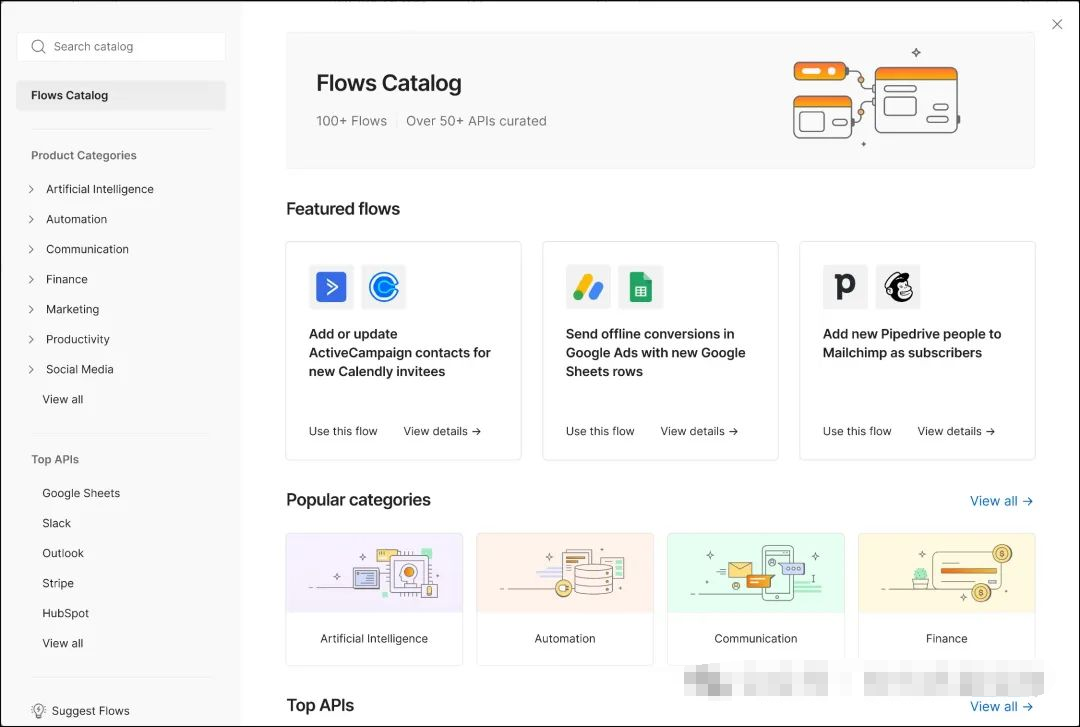Open Google Sheets under Top APIs sidebar
The height and width of the screenshot is (727, 1080).
click(81, 493)
